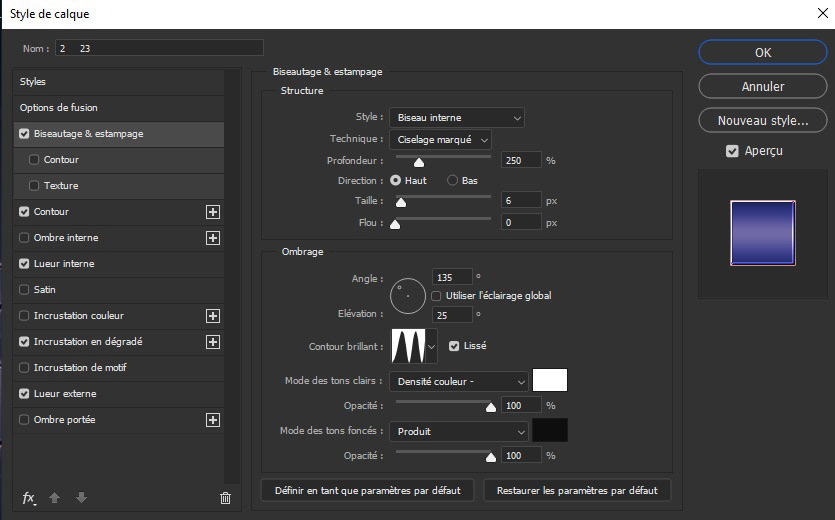The width and height of the screenshot is (835, 520).
Task: Delete effect with the trash icon
Action: 225,498
